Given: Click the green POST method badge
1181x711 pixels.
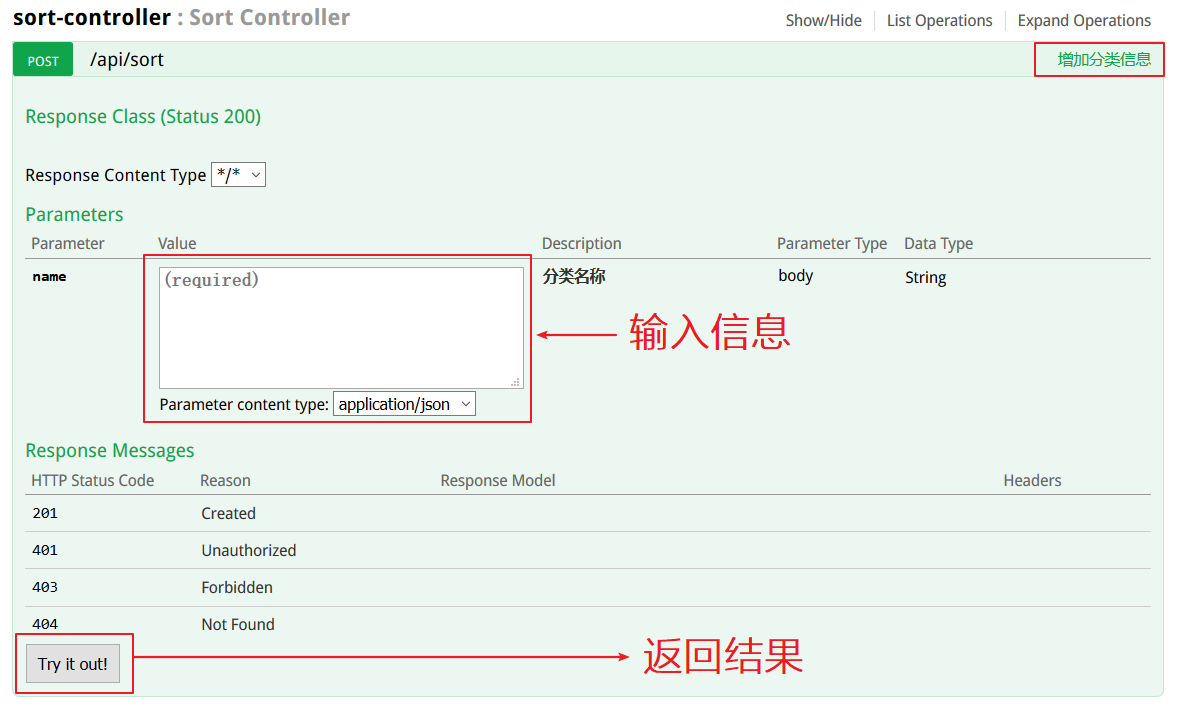Looking at the screenshot, I should tap(43, 60).
